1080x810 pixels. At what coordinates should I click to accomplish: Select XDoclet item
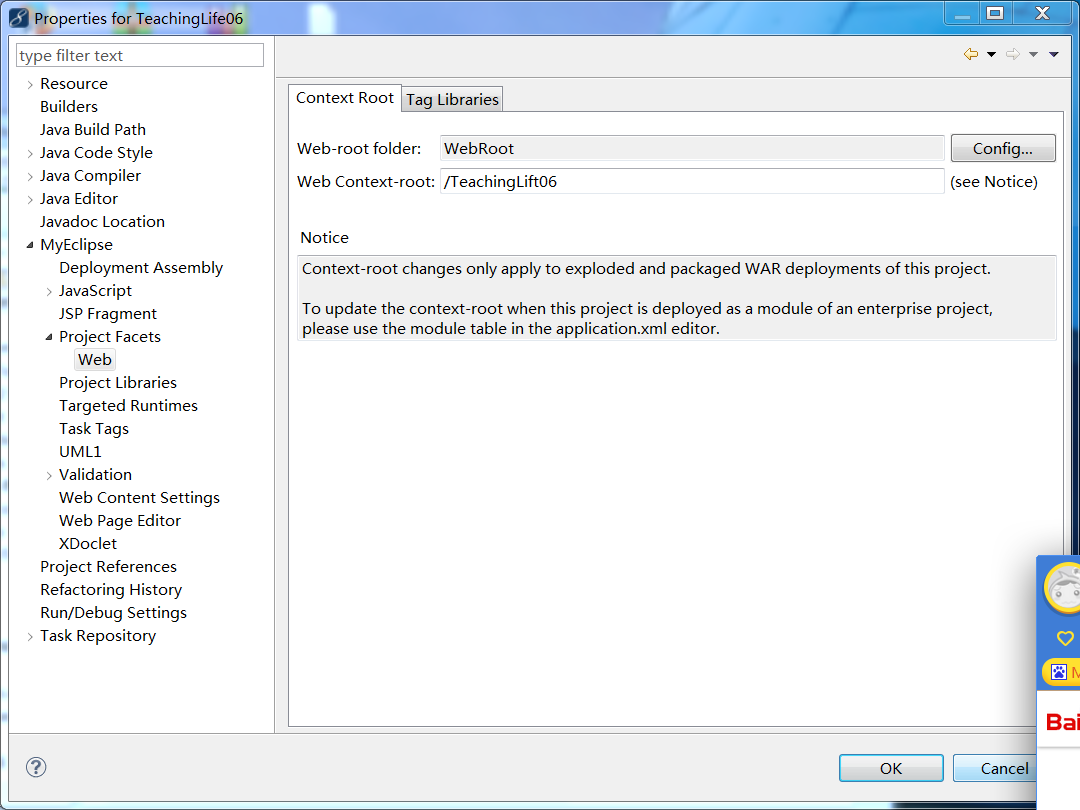point(88,544)
